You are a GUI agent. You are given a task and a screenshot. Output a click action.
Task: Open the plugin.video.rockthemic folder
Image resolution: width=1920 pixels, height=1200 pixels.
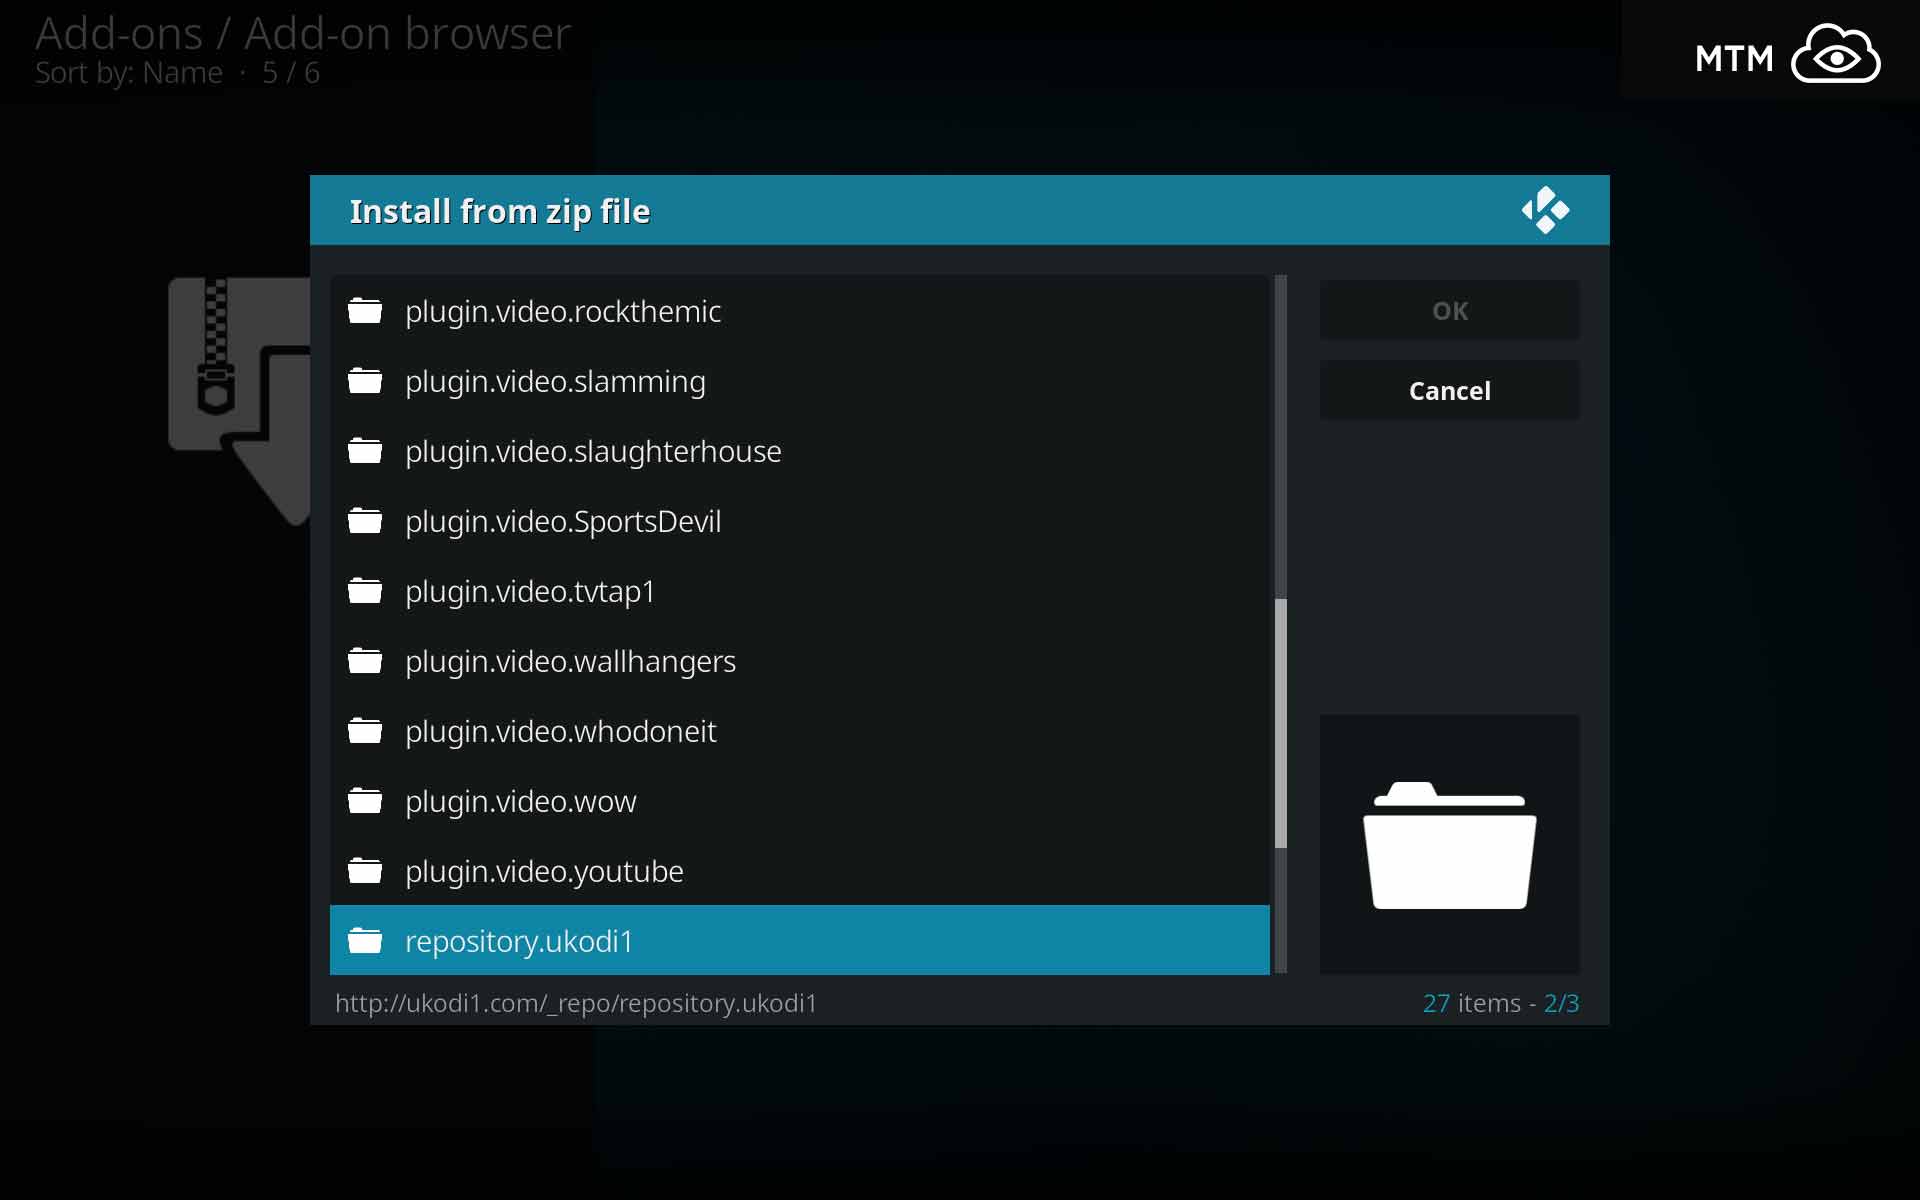click(x=800, y=311)
